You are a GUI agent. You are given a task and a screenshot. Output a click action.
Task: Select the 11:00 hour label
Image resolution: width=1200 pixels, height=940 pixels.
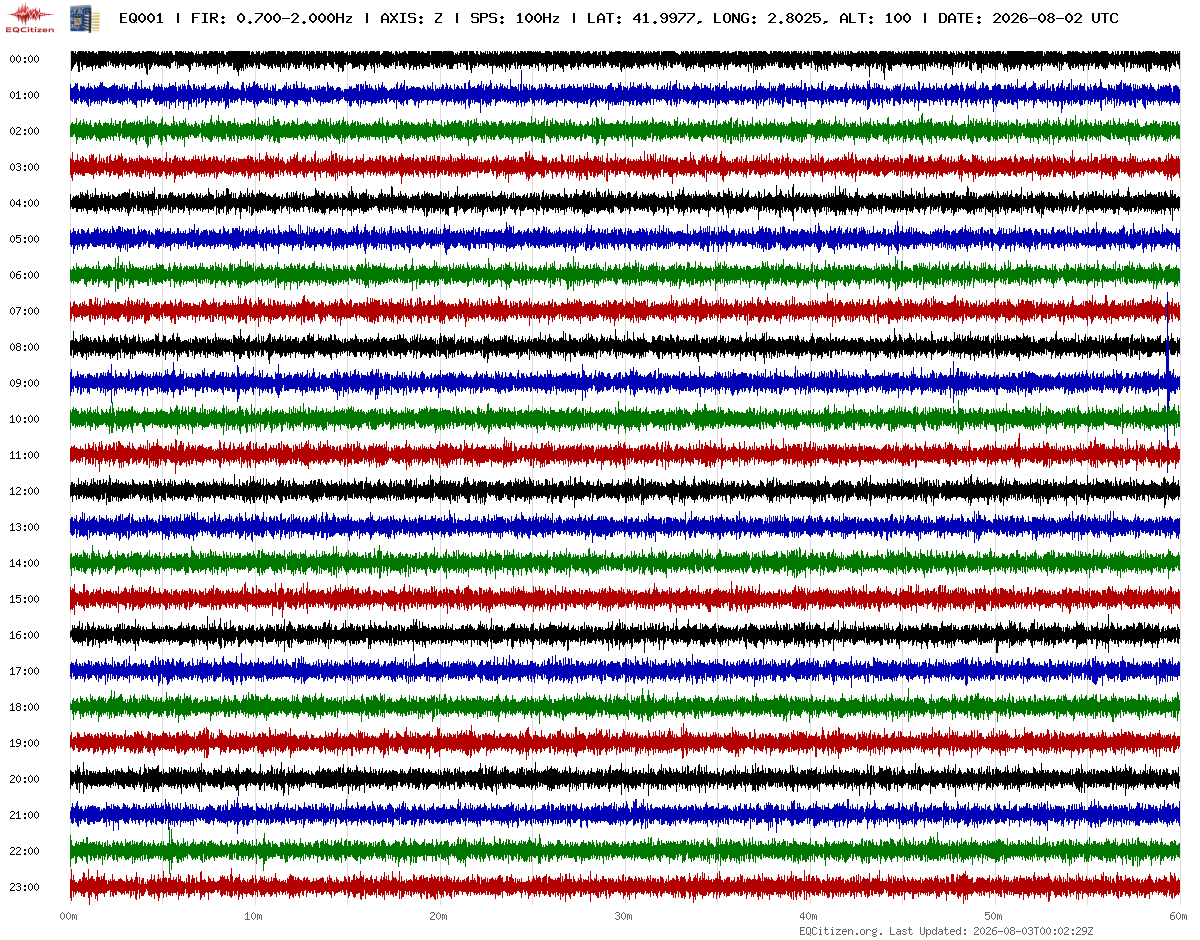(24, 455)
